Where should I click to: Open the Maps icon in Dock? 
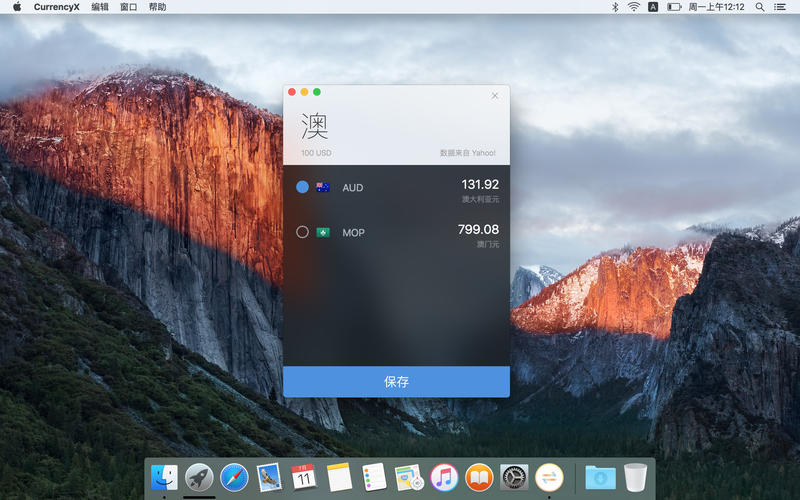coord(409,478)
